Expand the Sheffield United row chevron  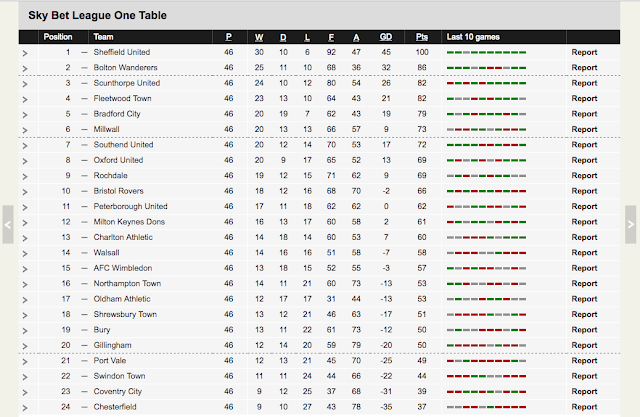[x=25, y=53]
